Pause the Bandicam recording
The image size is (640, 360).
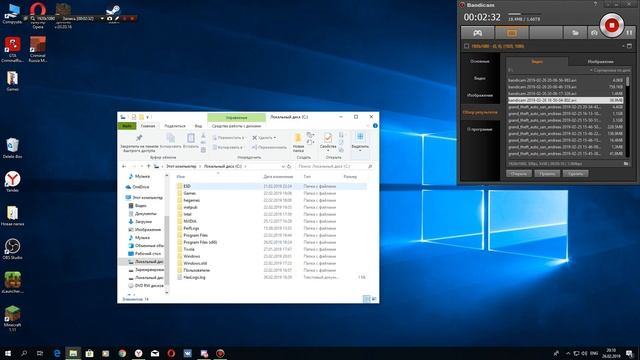point(629,33)
